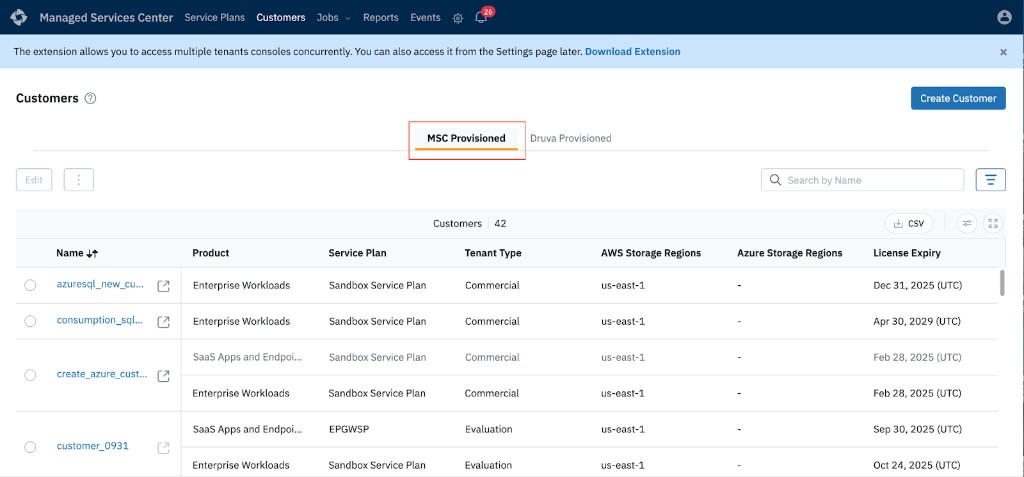Click the Managed Services Center title
The image size is (1024, 477).
(x=106, y=18)
